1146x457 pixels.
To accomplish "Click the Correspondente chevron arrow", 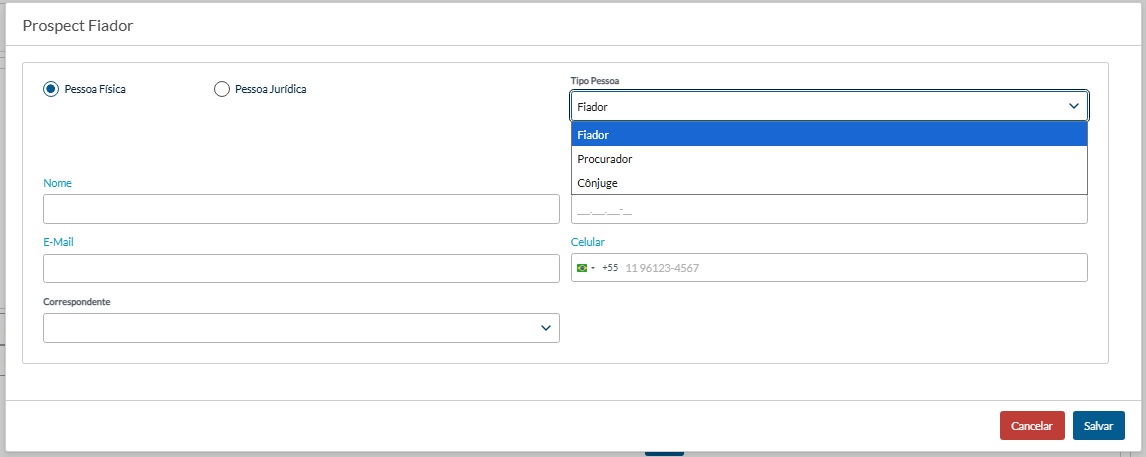I will (x=546, y=328).
